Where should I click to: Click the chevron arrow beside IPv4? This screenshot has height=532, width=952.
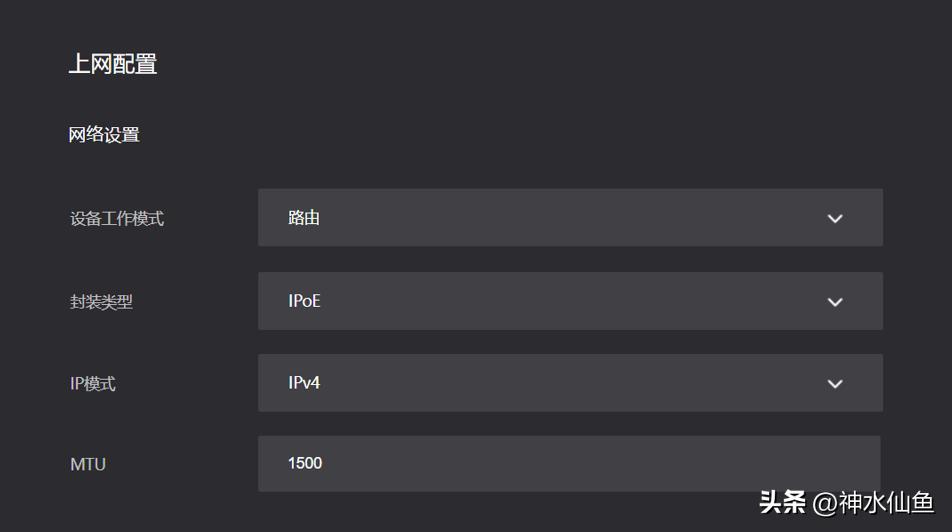click(835, 384)
